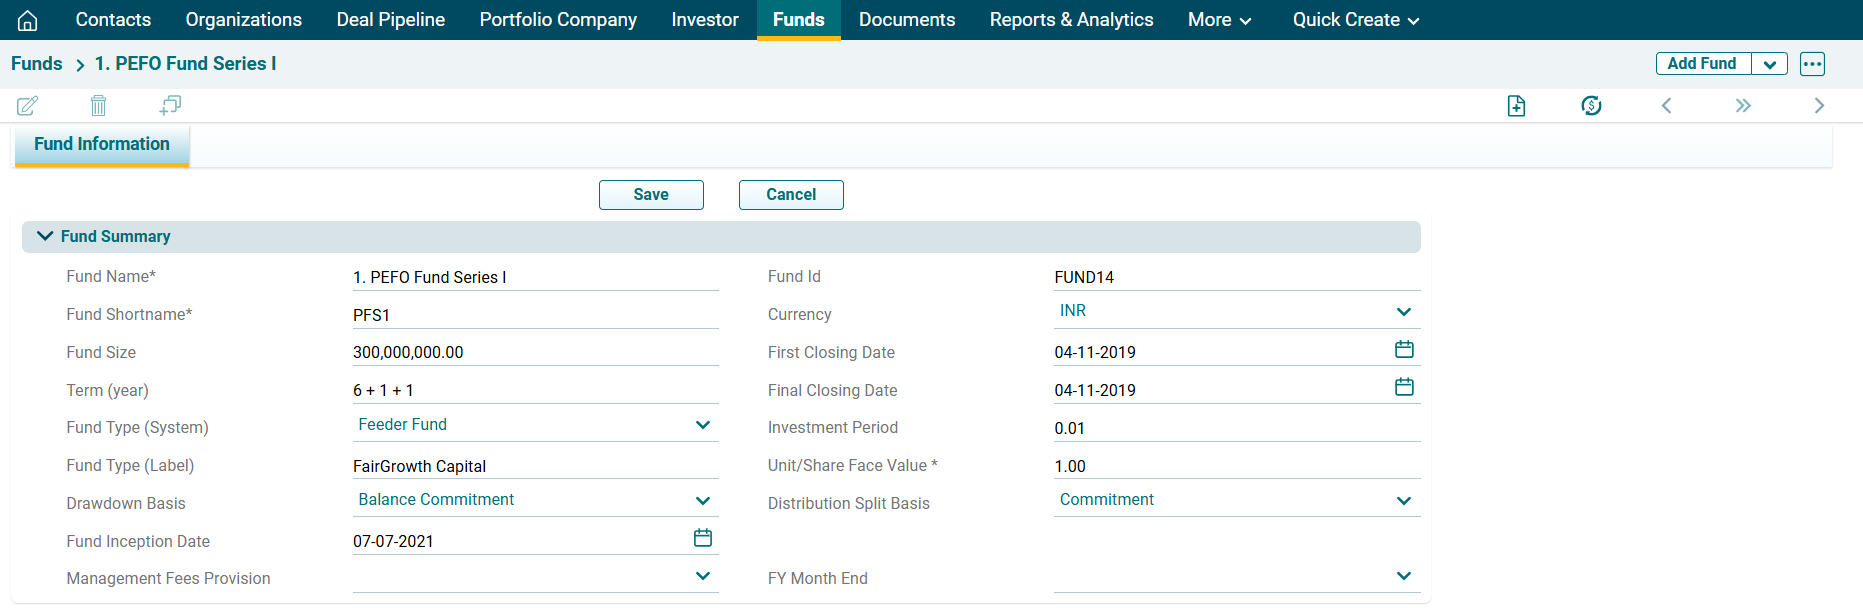Click the Save button
1863x614 pixels.
[651, 195]
